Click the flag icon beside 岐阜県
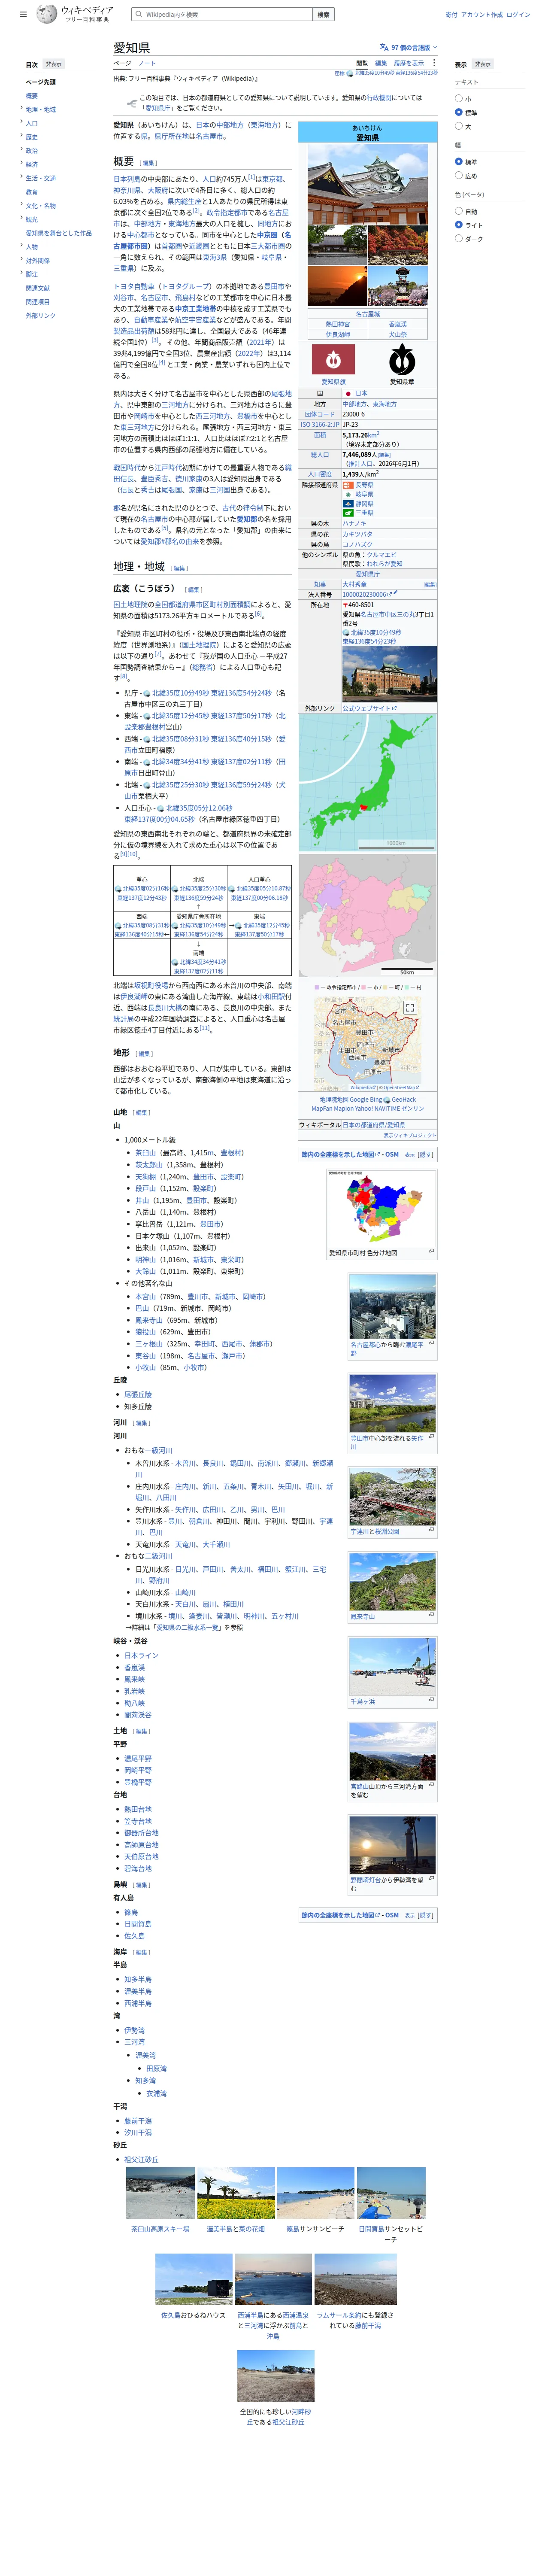Screen dimensions: 551x2576 coord(348,494)
